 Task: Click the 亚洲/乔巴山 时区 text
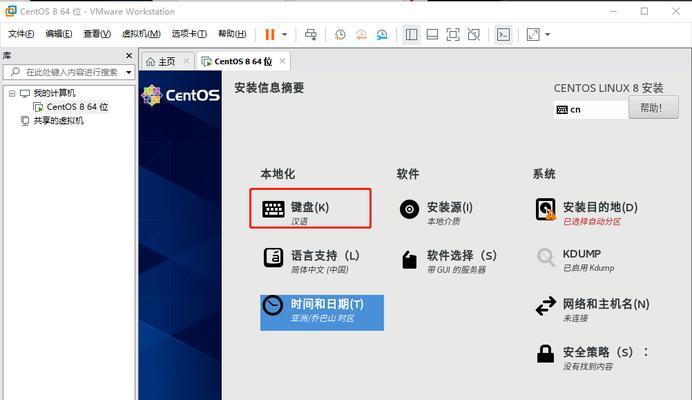pyautogui.click(x=322, y=318)
